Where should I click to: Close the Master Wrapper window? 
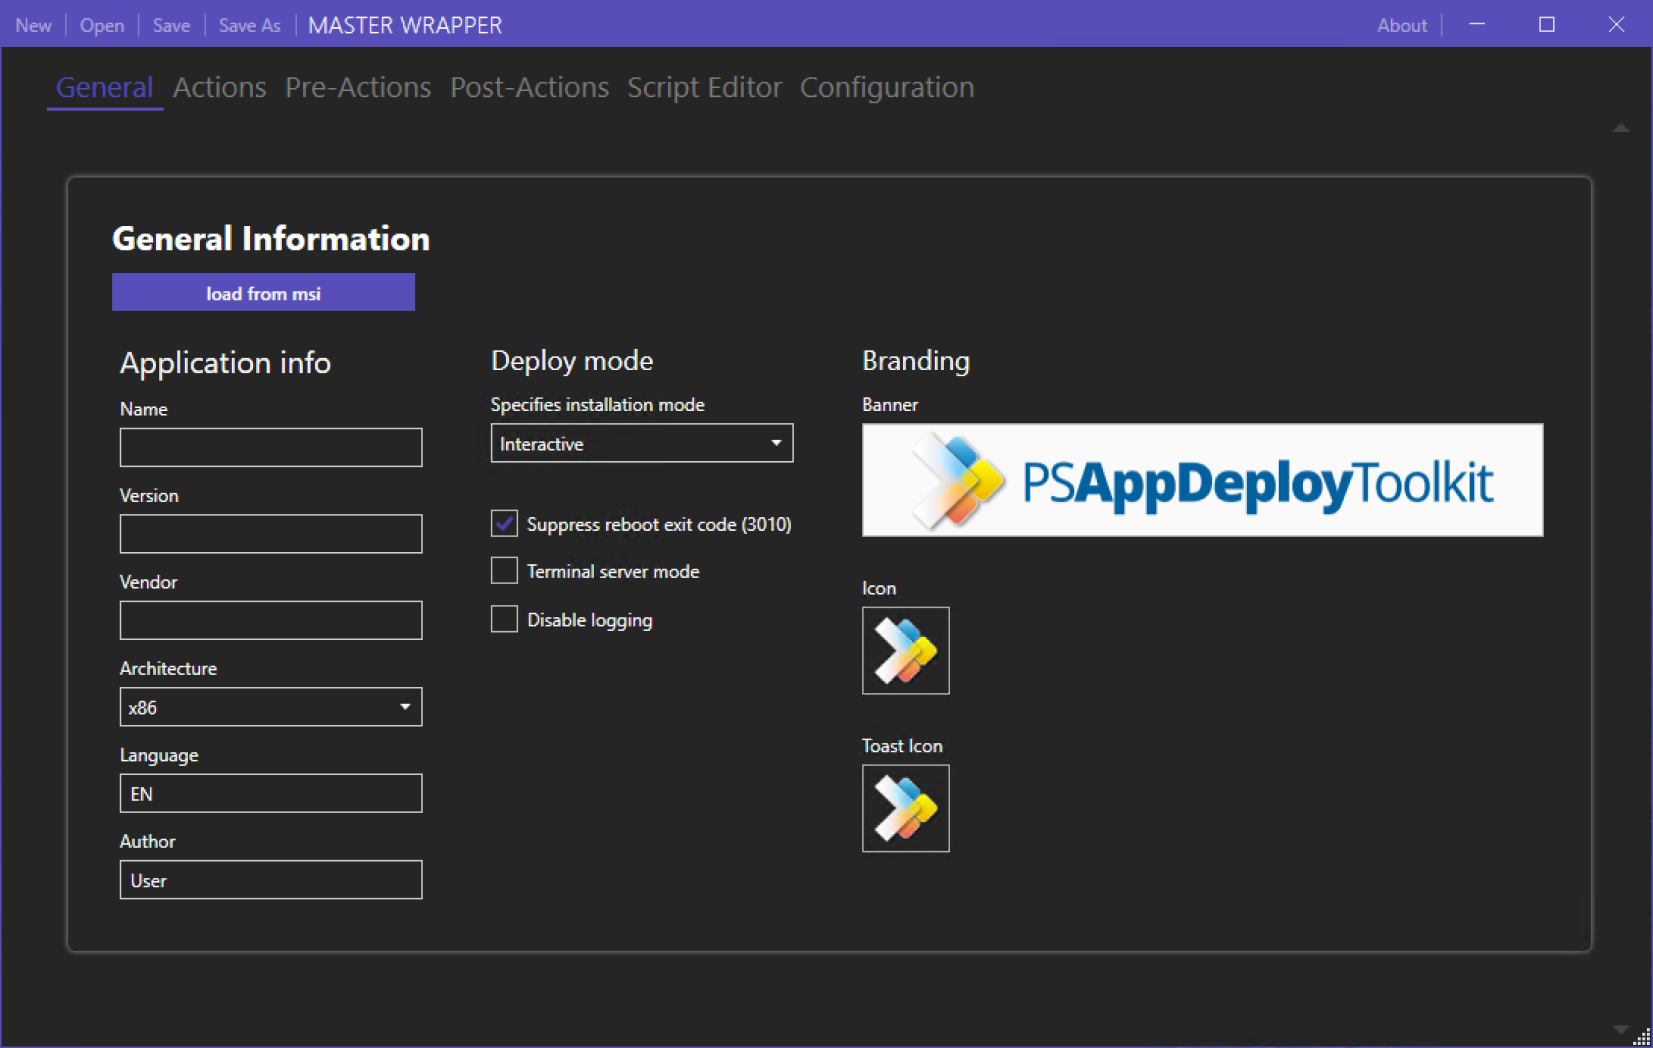pyautogui.click(x=1616, y=25)
